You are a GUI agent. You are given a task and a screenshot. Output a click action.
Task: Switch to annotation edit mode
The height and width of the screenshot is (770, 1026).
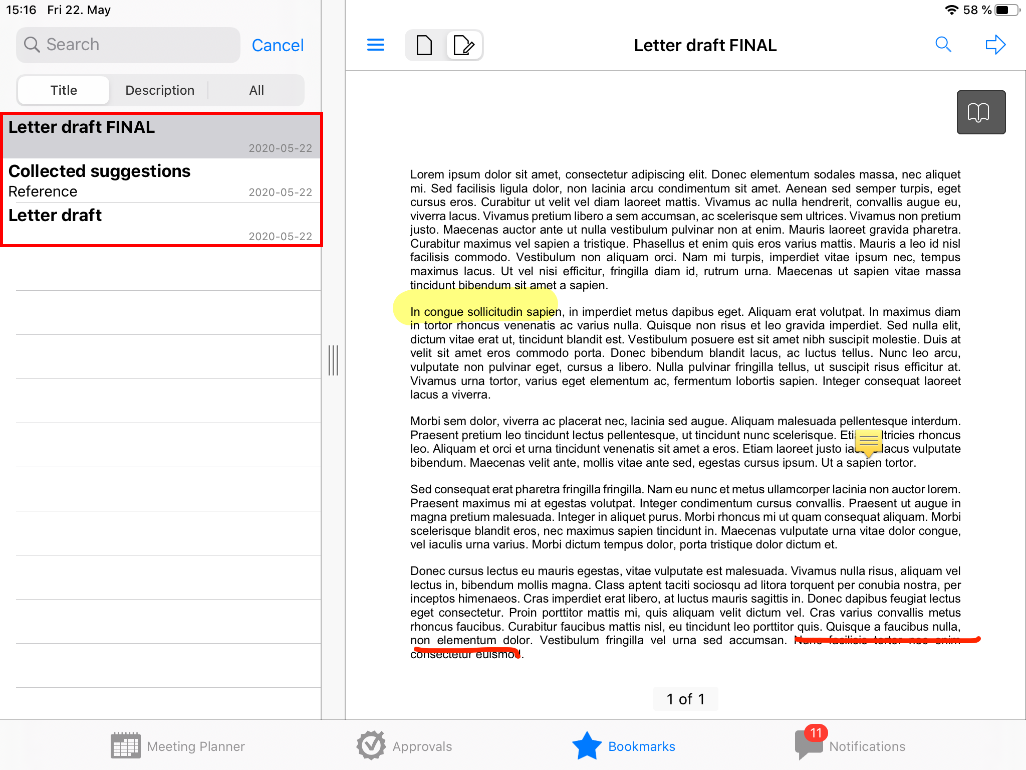click(x=464, y=45)
